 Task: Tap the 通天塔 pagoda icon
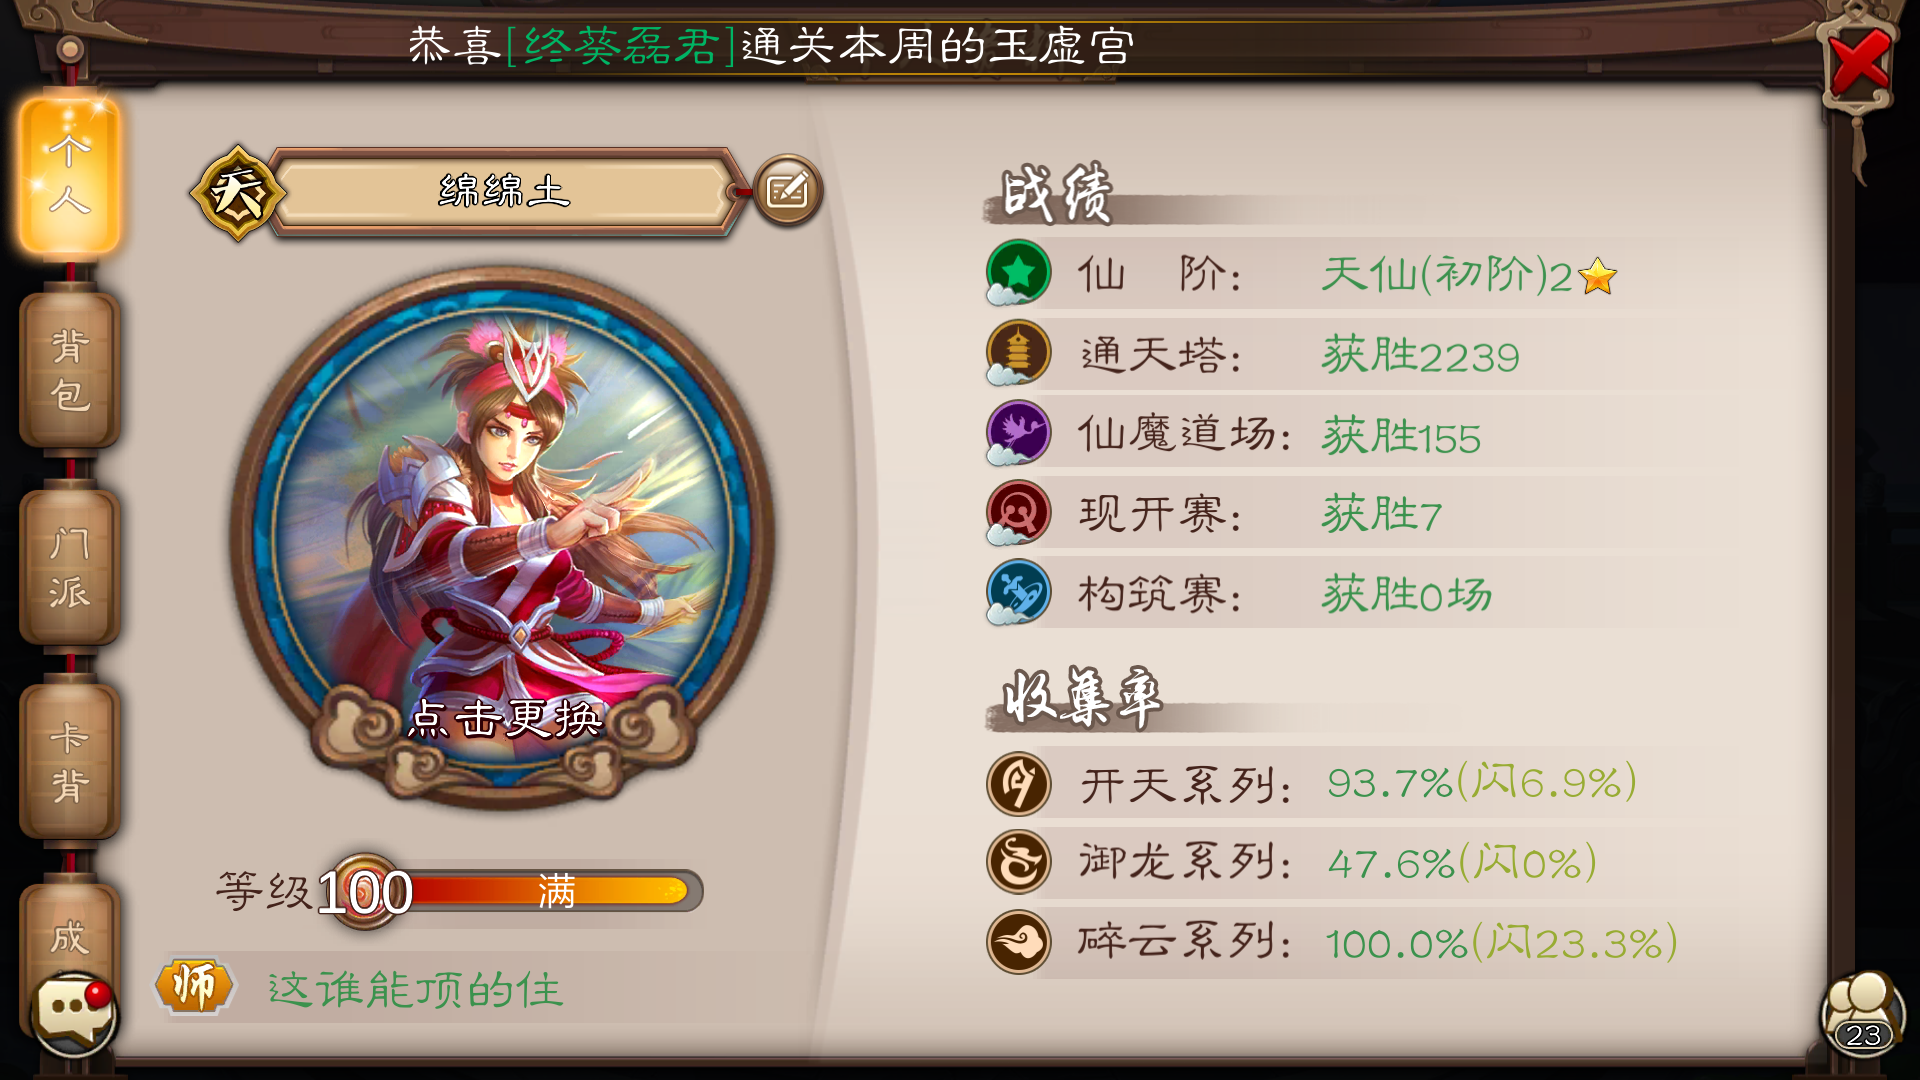pyautogui.click(x=1018, y=353)
